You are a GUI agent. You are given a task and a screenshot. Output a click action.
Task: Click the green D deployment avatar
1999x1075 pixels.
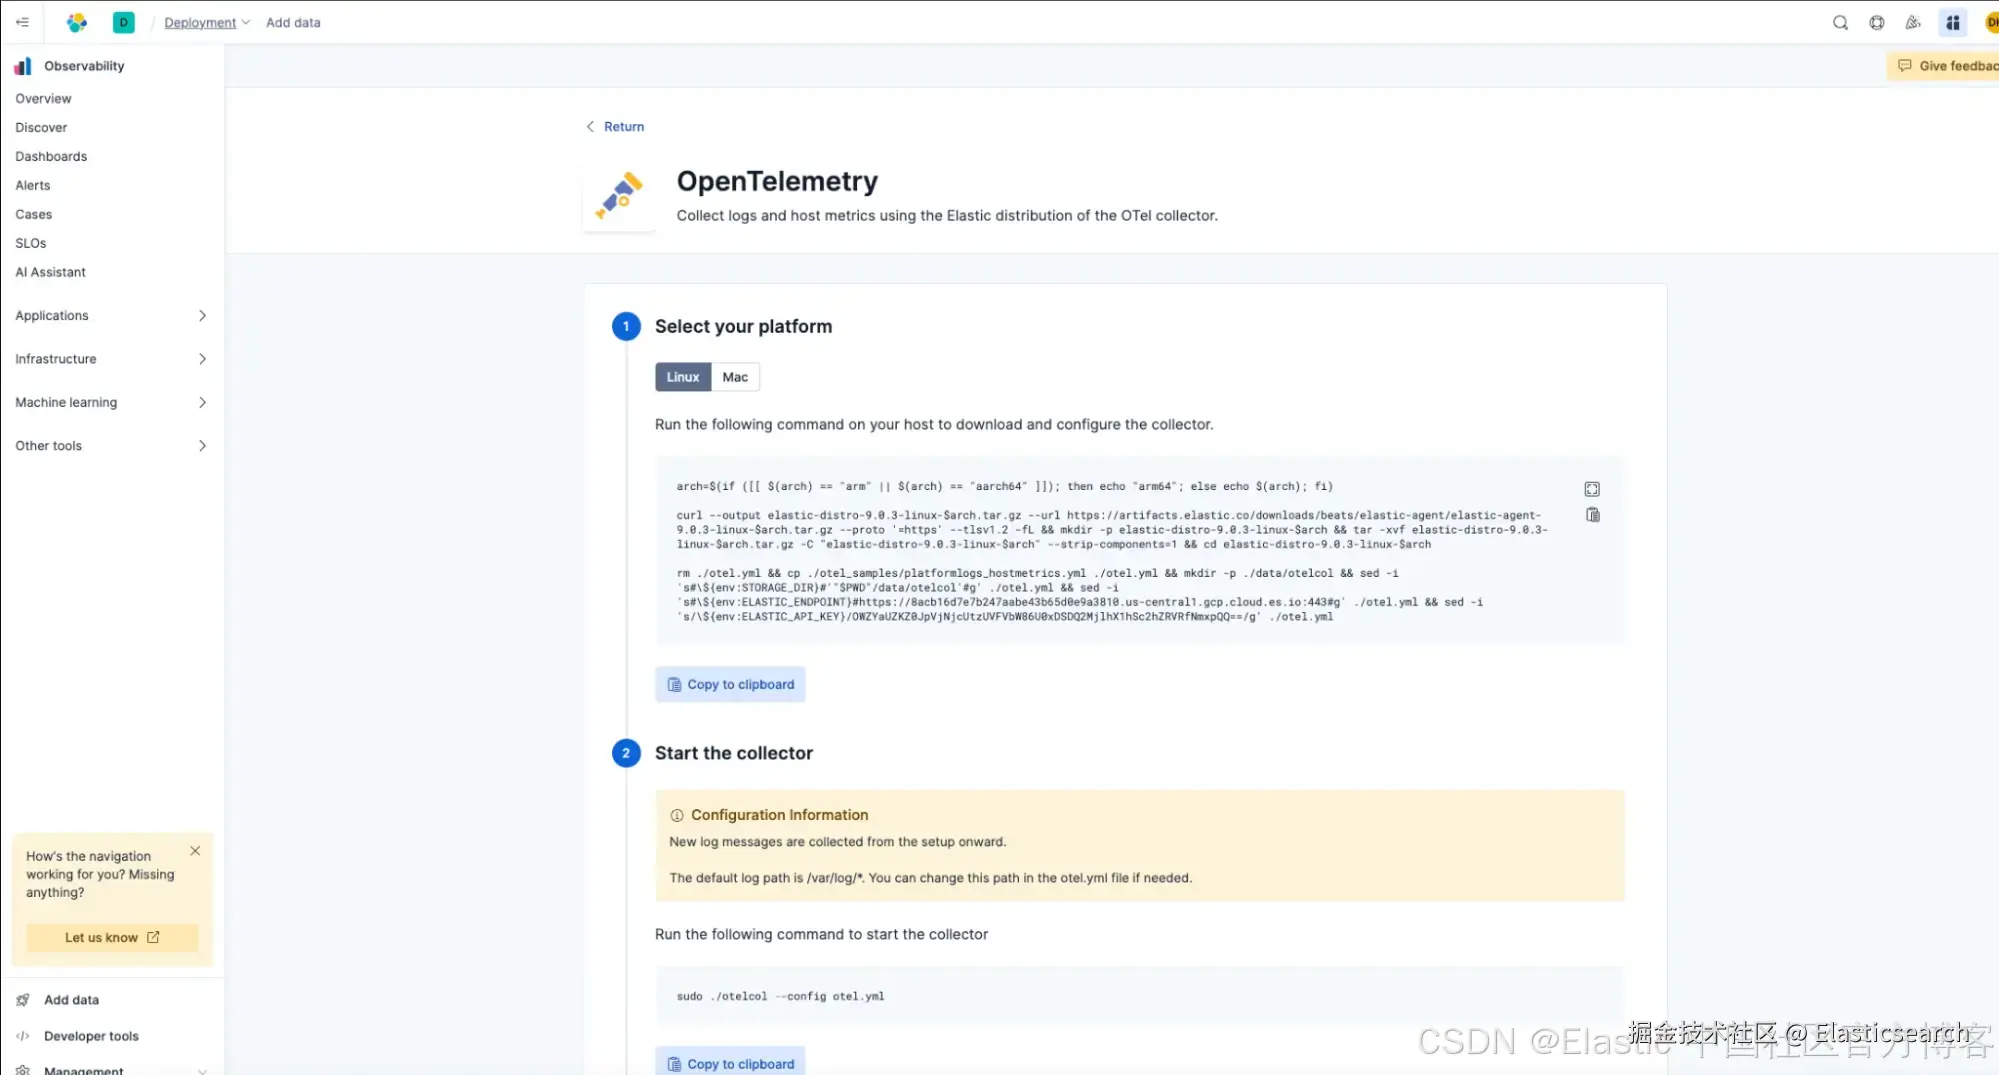click(123, 22)
